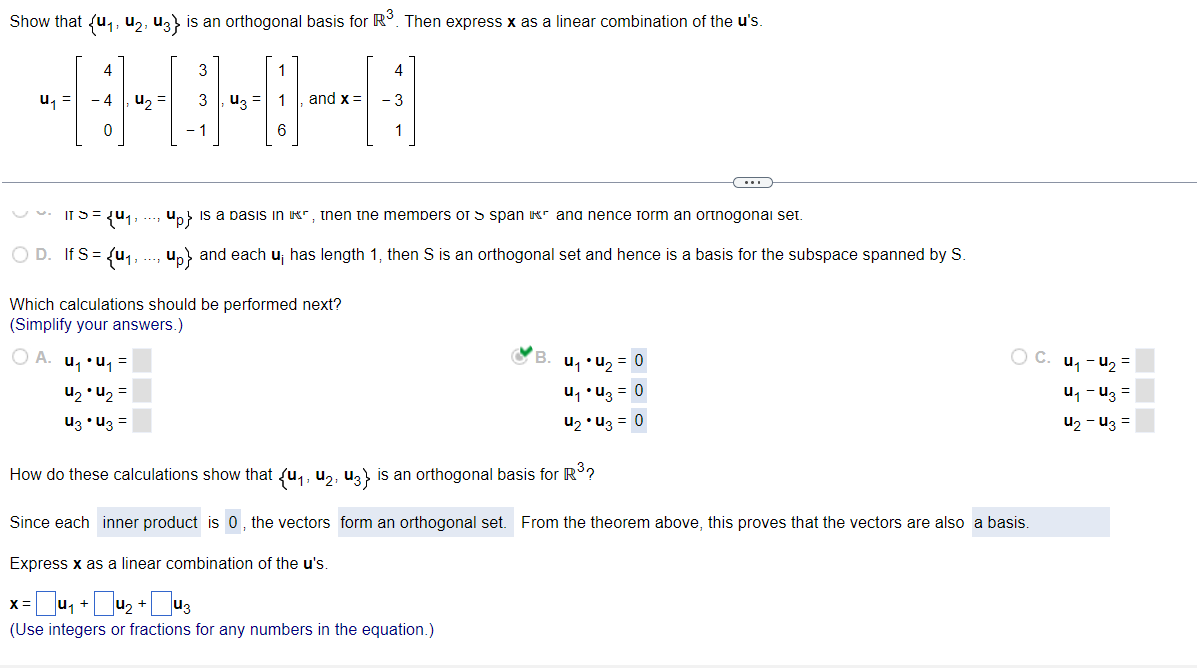Expand the collapsed section via the ellipsis button
The image size is (1197, 668).
pyautogui.click(x=752, y=181)
